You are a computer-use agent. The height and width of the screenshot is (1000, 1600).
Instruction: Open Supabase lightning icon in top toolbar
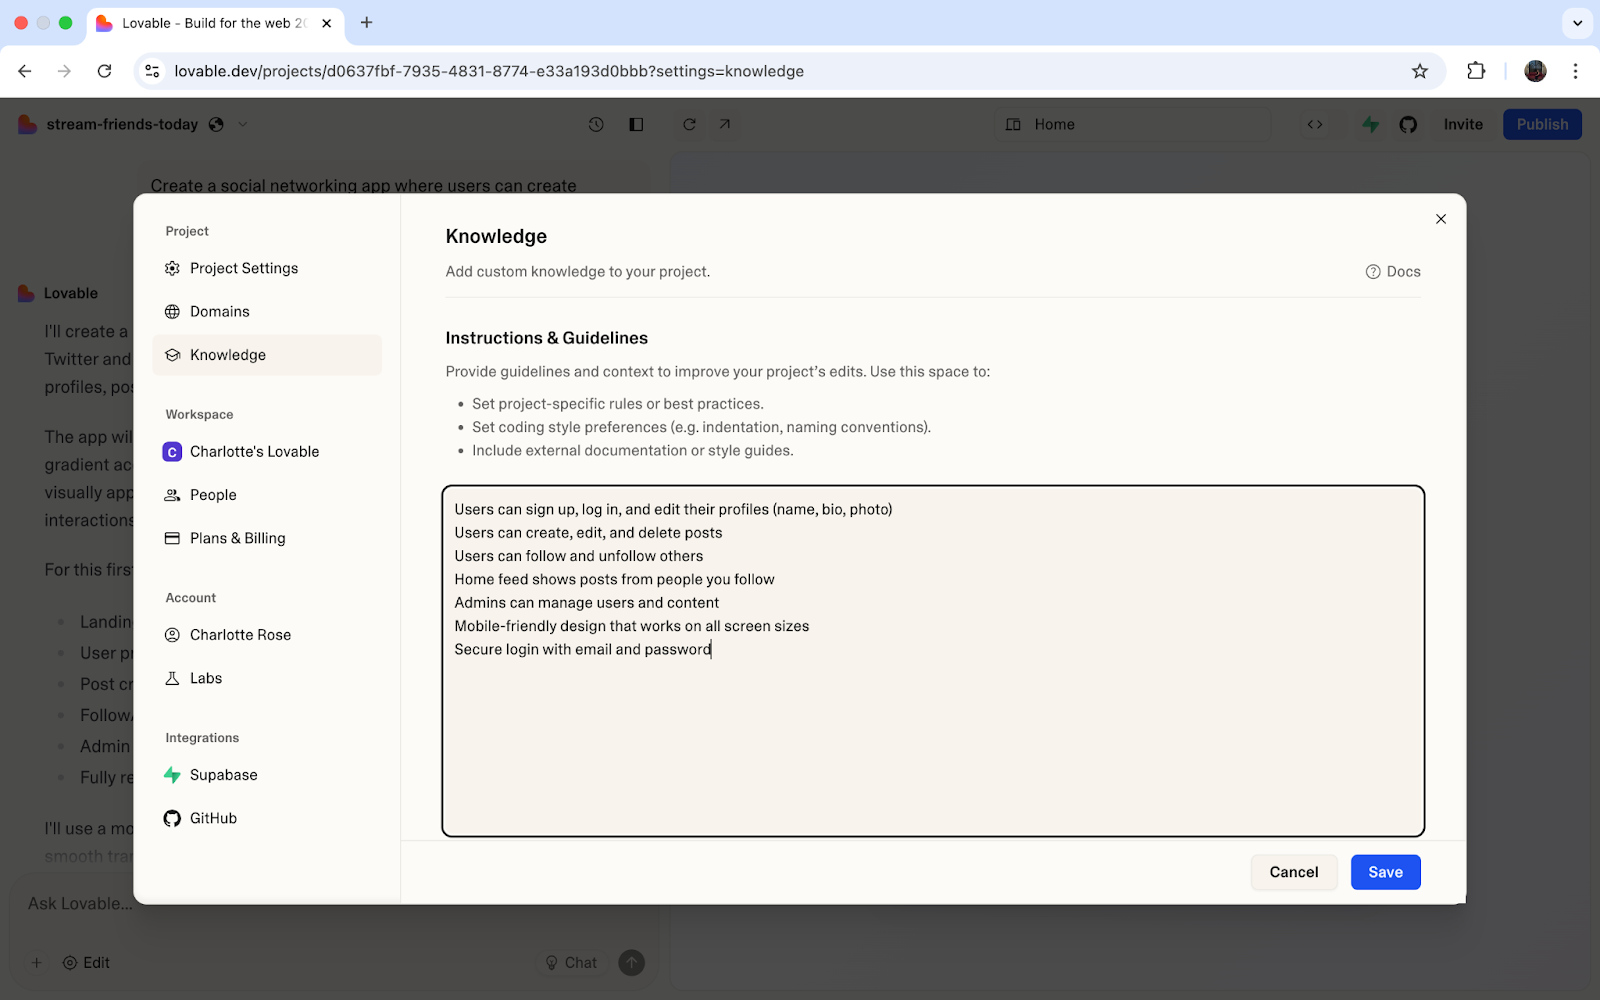pos(1371,125)
